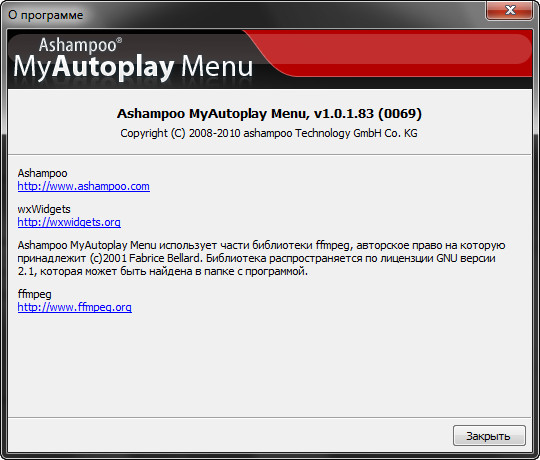540x460 pixels.
Task: Close the О программе dialog with X
Action: click(x=510, y=10)
